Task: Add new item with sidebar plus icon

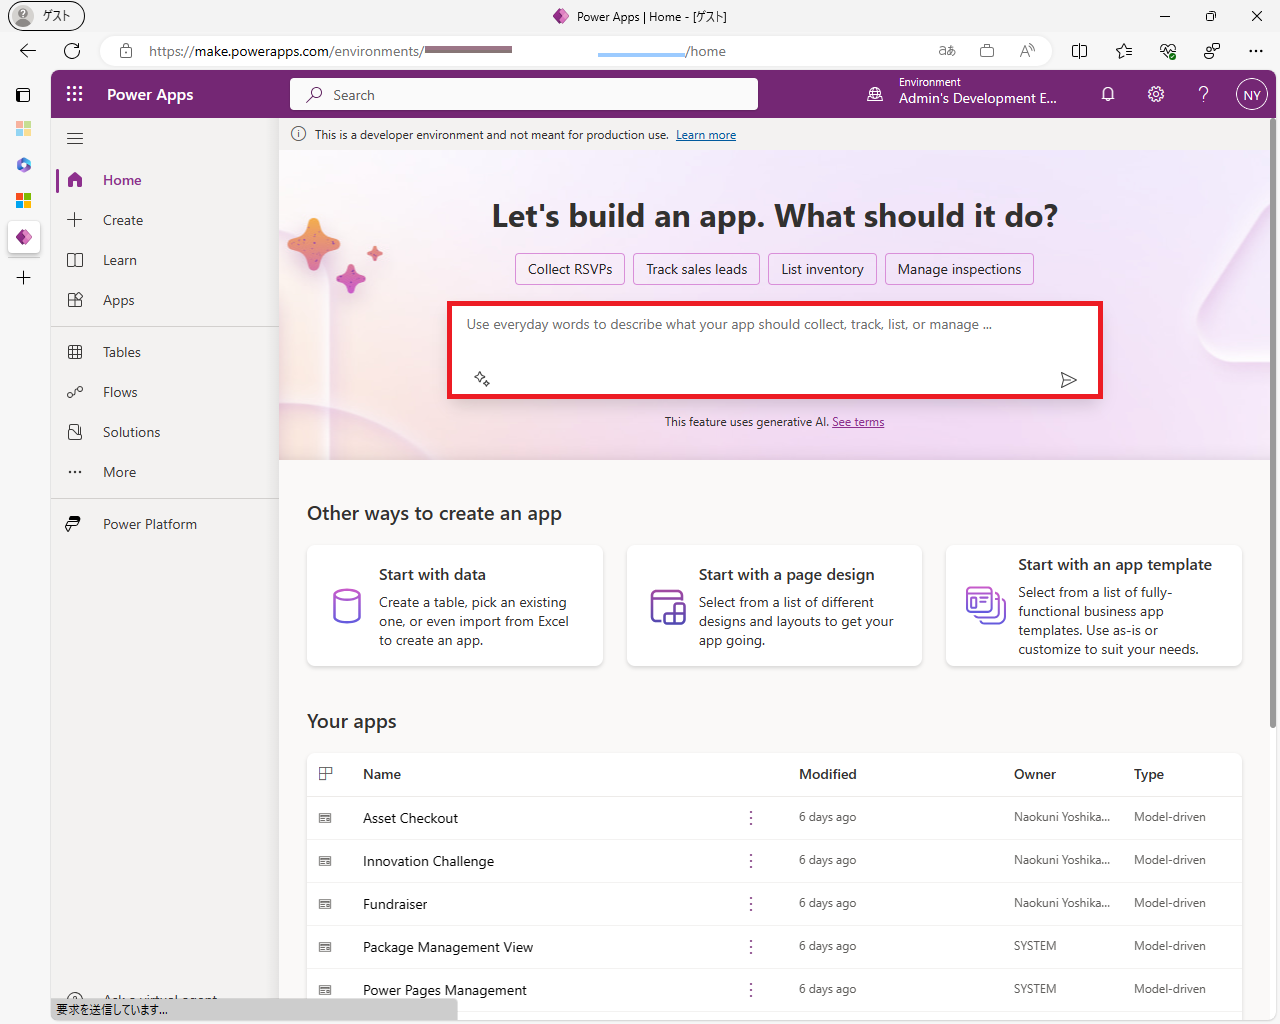Action: pos(24,278)
